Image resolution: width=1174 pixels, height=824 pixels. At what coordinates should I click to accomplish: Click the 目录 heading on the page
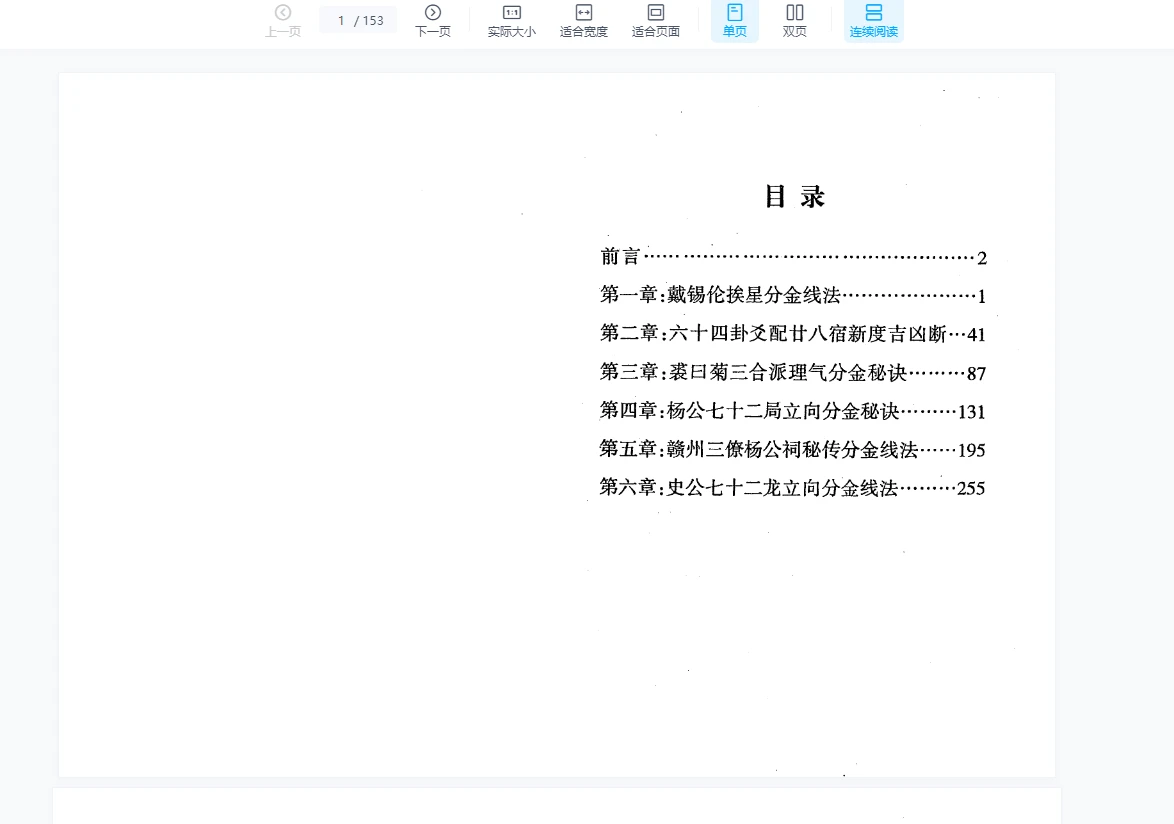point(794,197)
